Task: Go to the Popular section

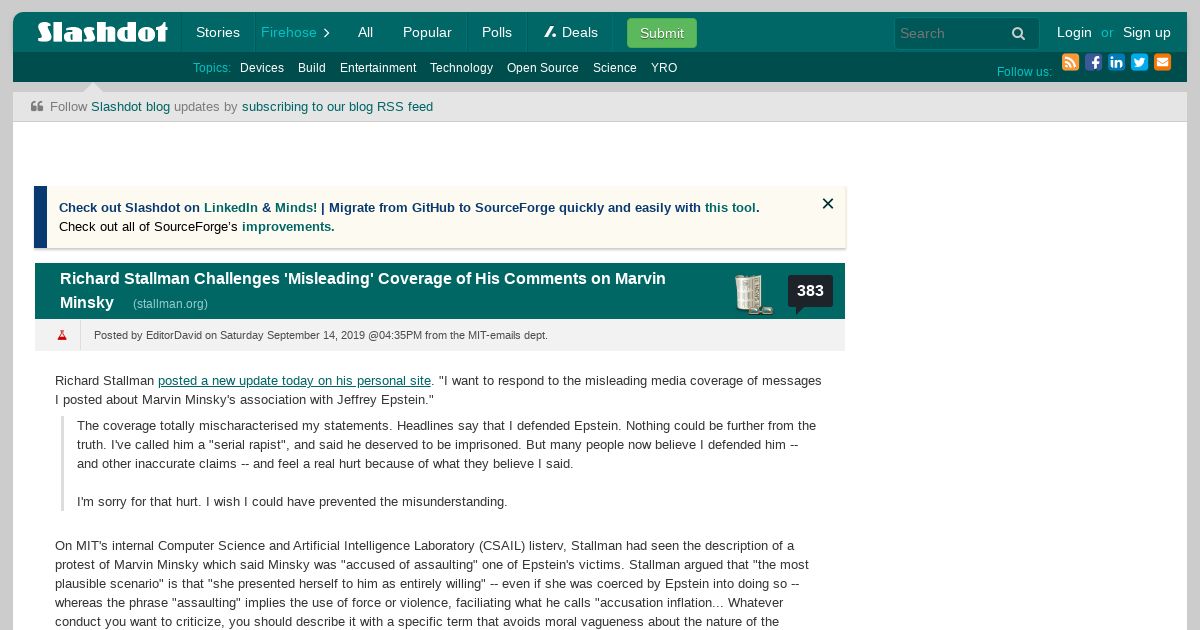Action: [427, 32]
